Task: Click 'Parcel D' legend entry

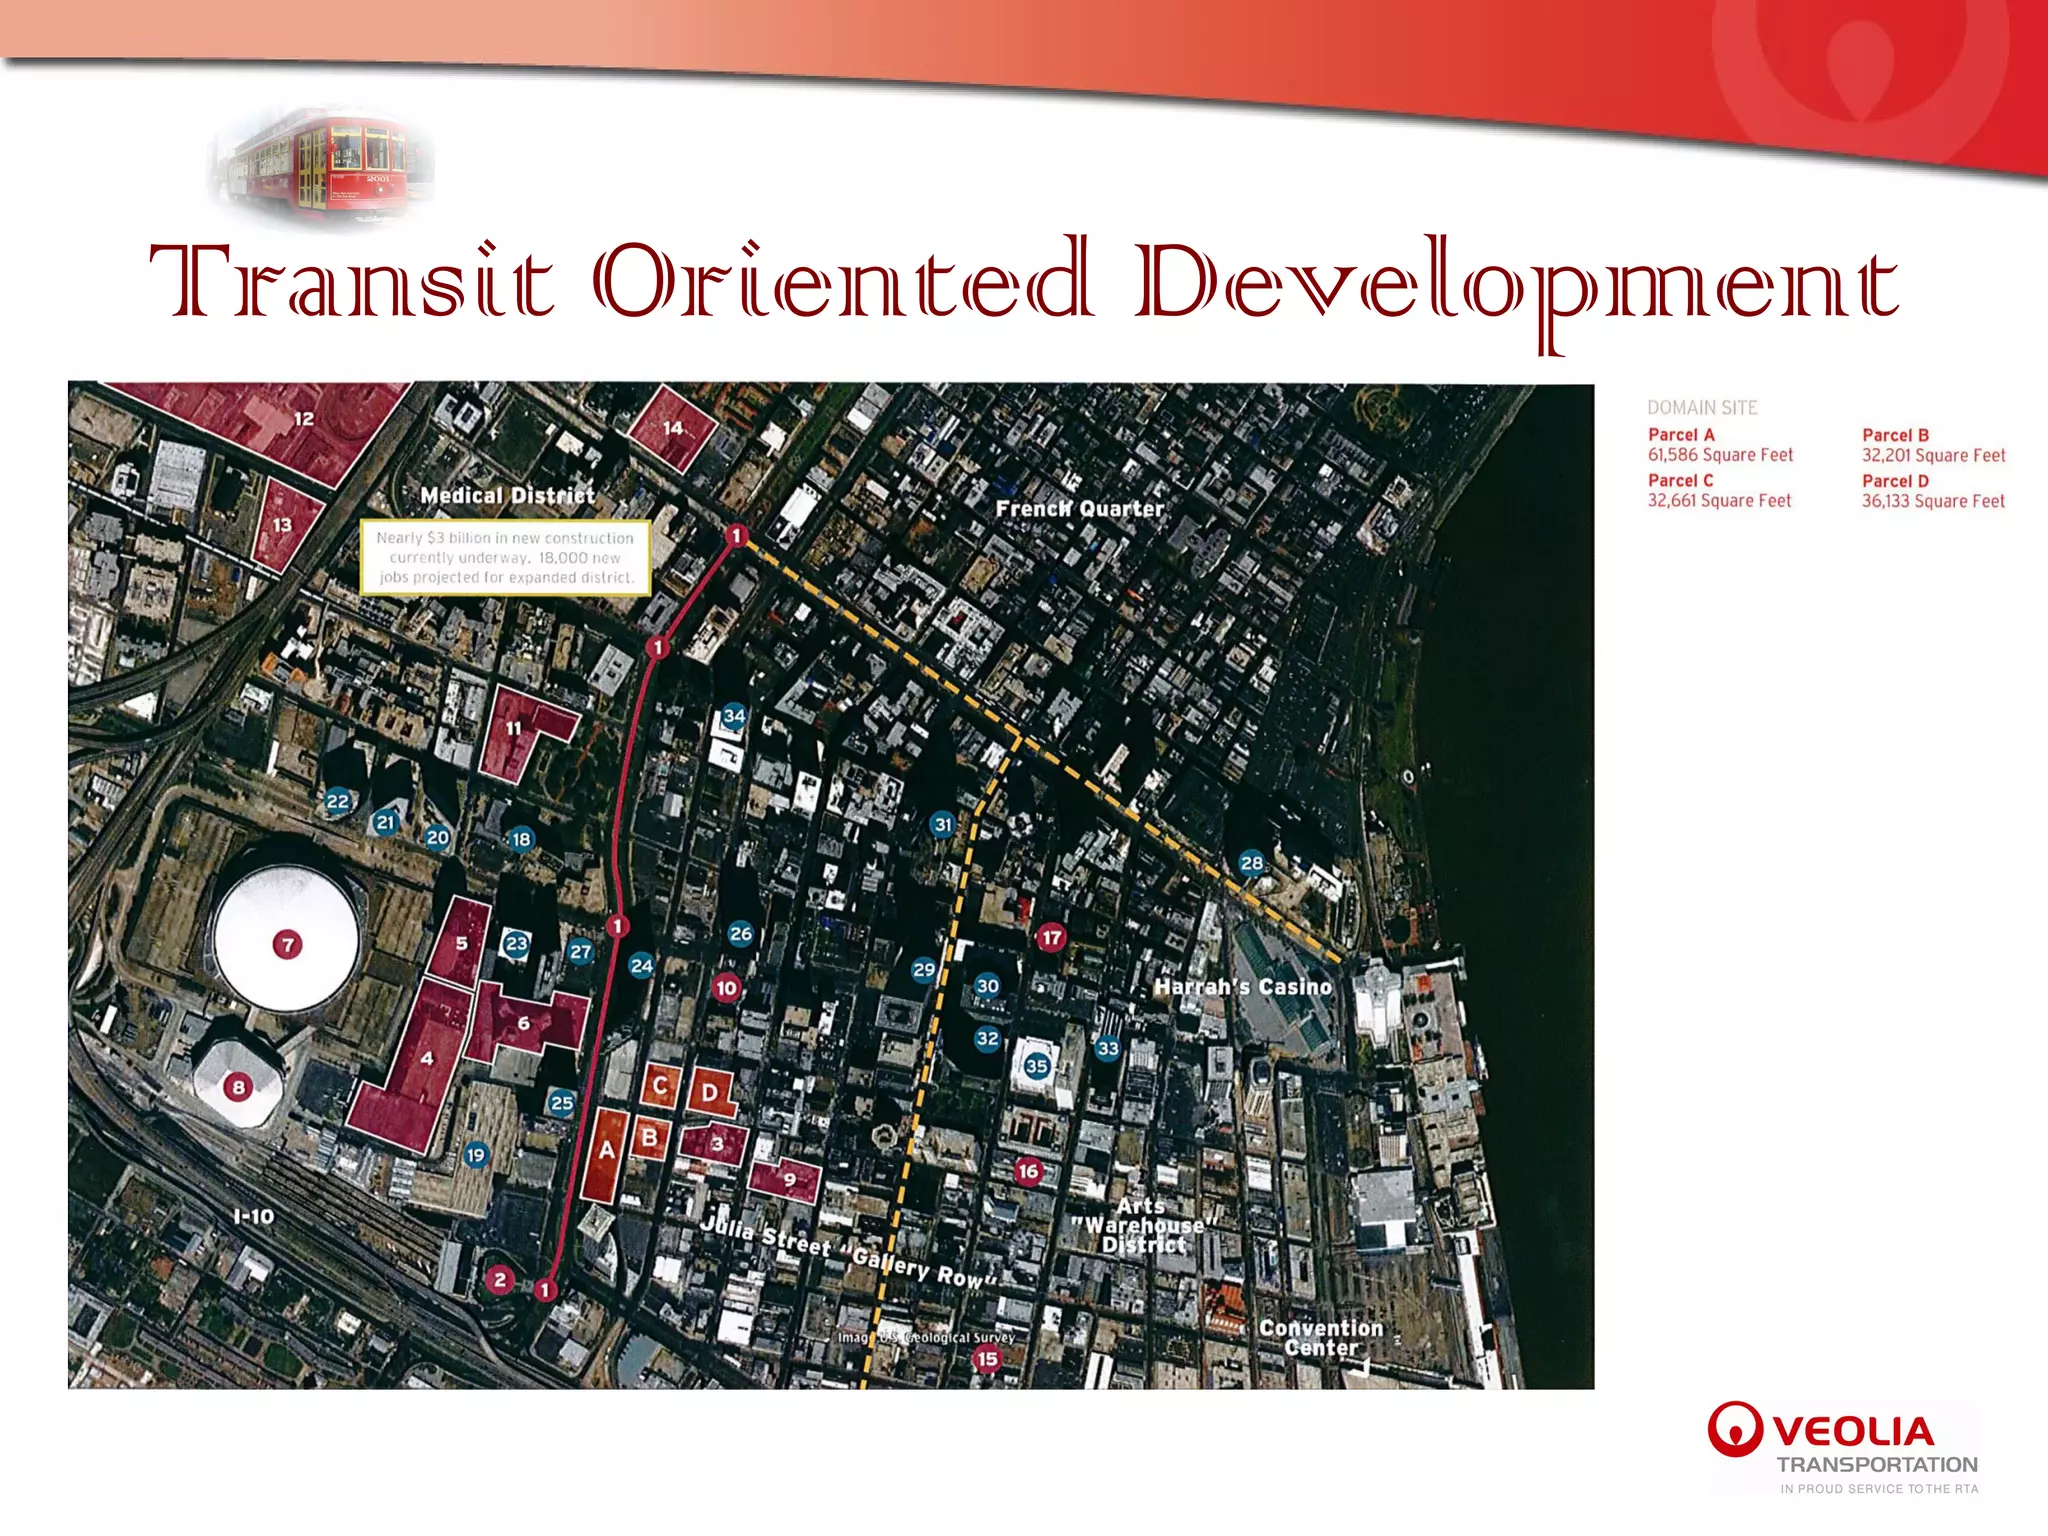Action: (x=1934, y=491)
